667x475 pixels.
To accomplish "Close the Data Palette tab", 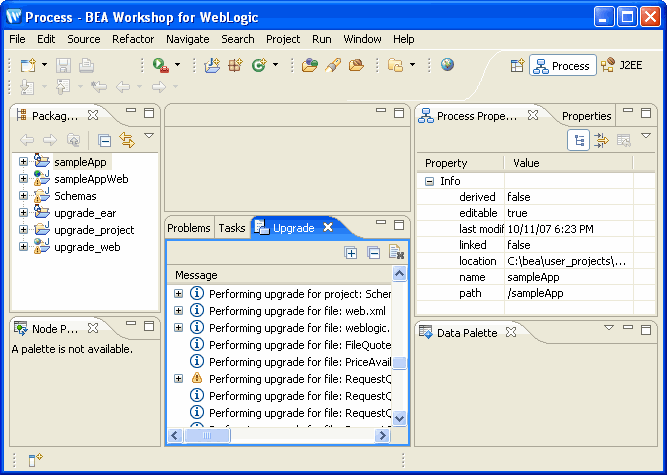I will [511, 332].
